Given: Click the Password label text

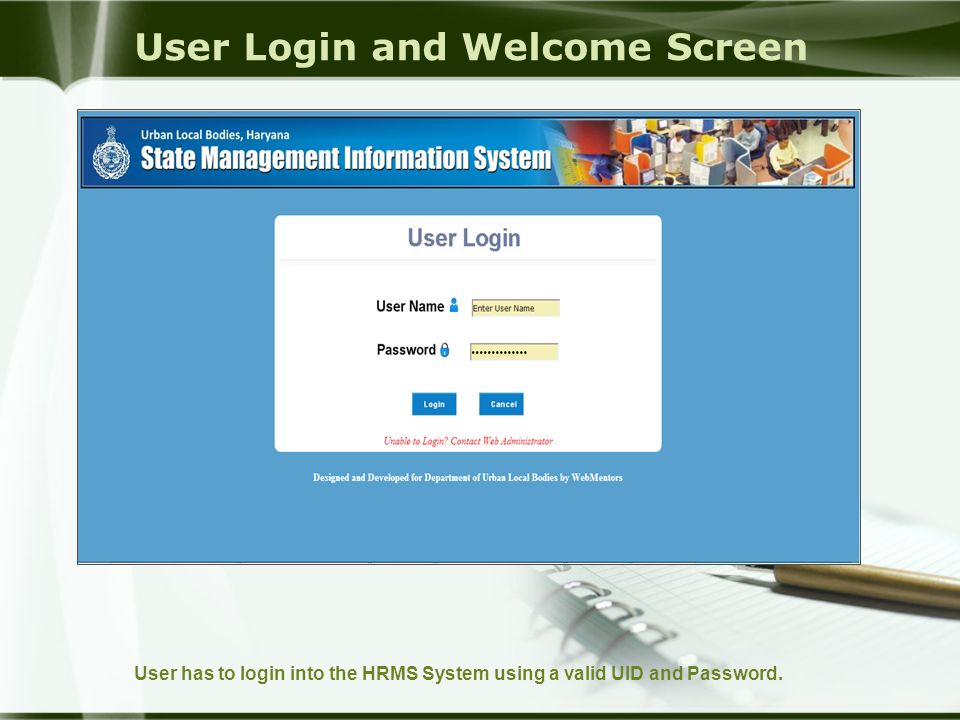Looking at the screenshot, I should pyautogui.click(x=406, y=350).
